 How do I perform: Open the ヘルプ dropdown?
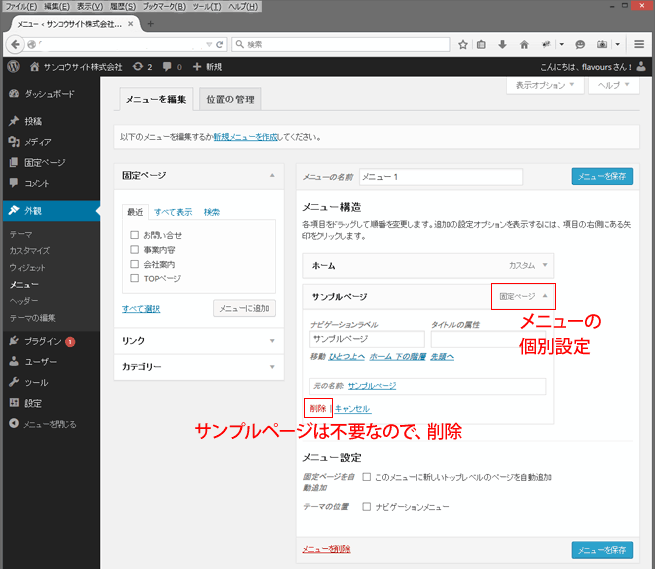(x=613, y=85)
